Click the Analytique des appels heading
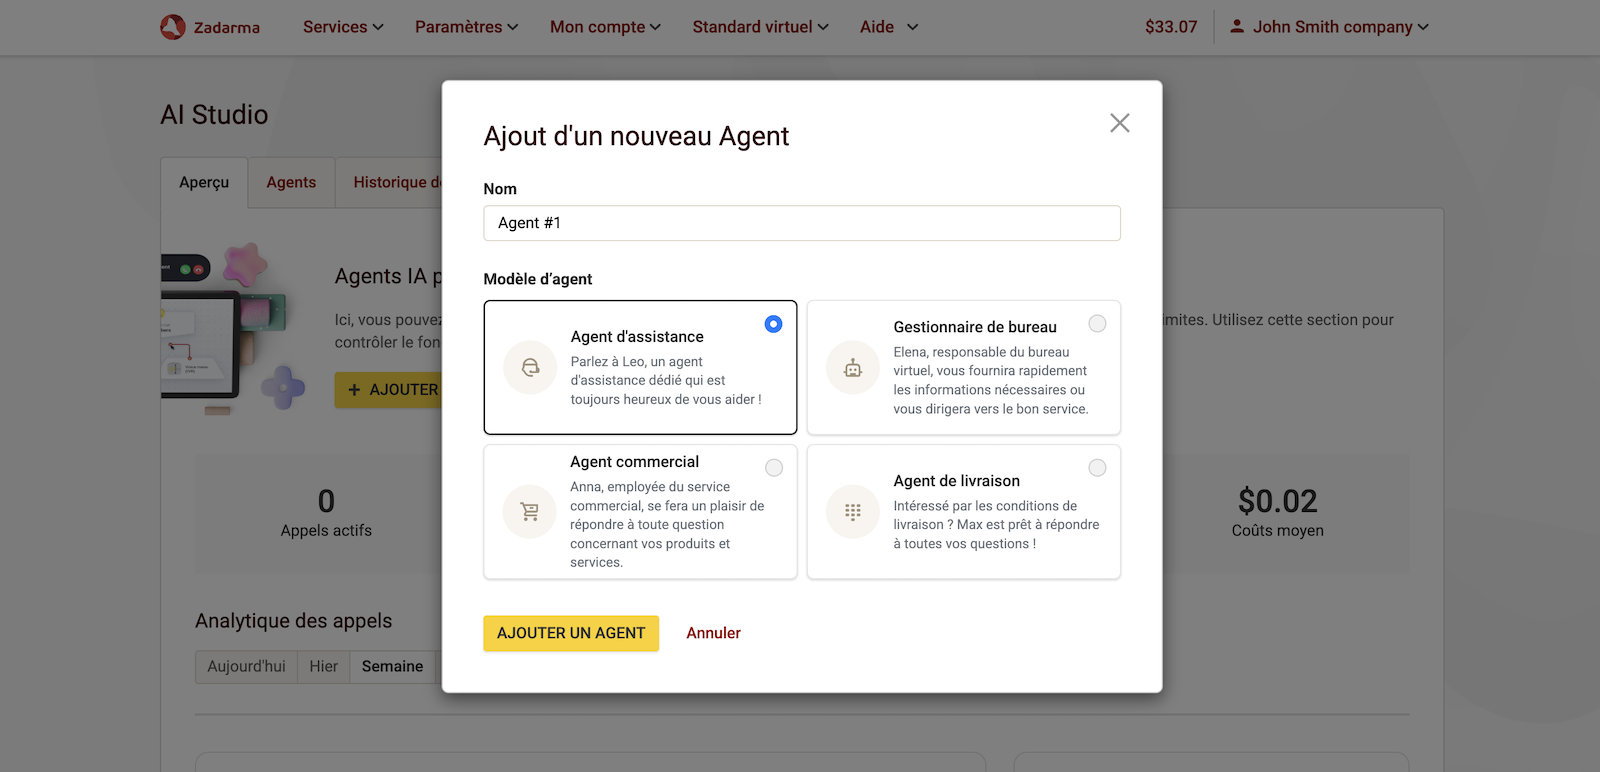Image resolution: width=1600 pixels, height=772 pixels. 294,621
